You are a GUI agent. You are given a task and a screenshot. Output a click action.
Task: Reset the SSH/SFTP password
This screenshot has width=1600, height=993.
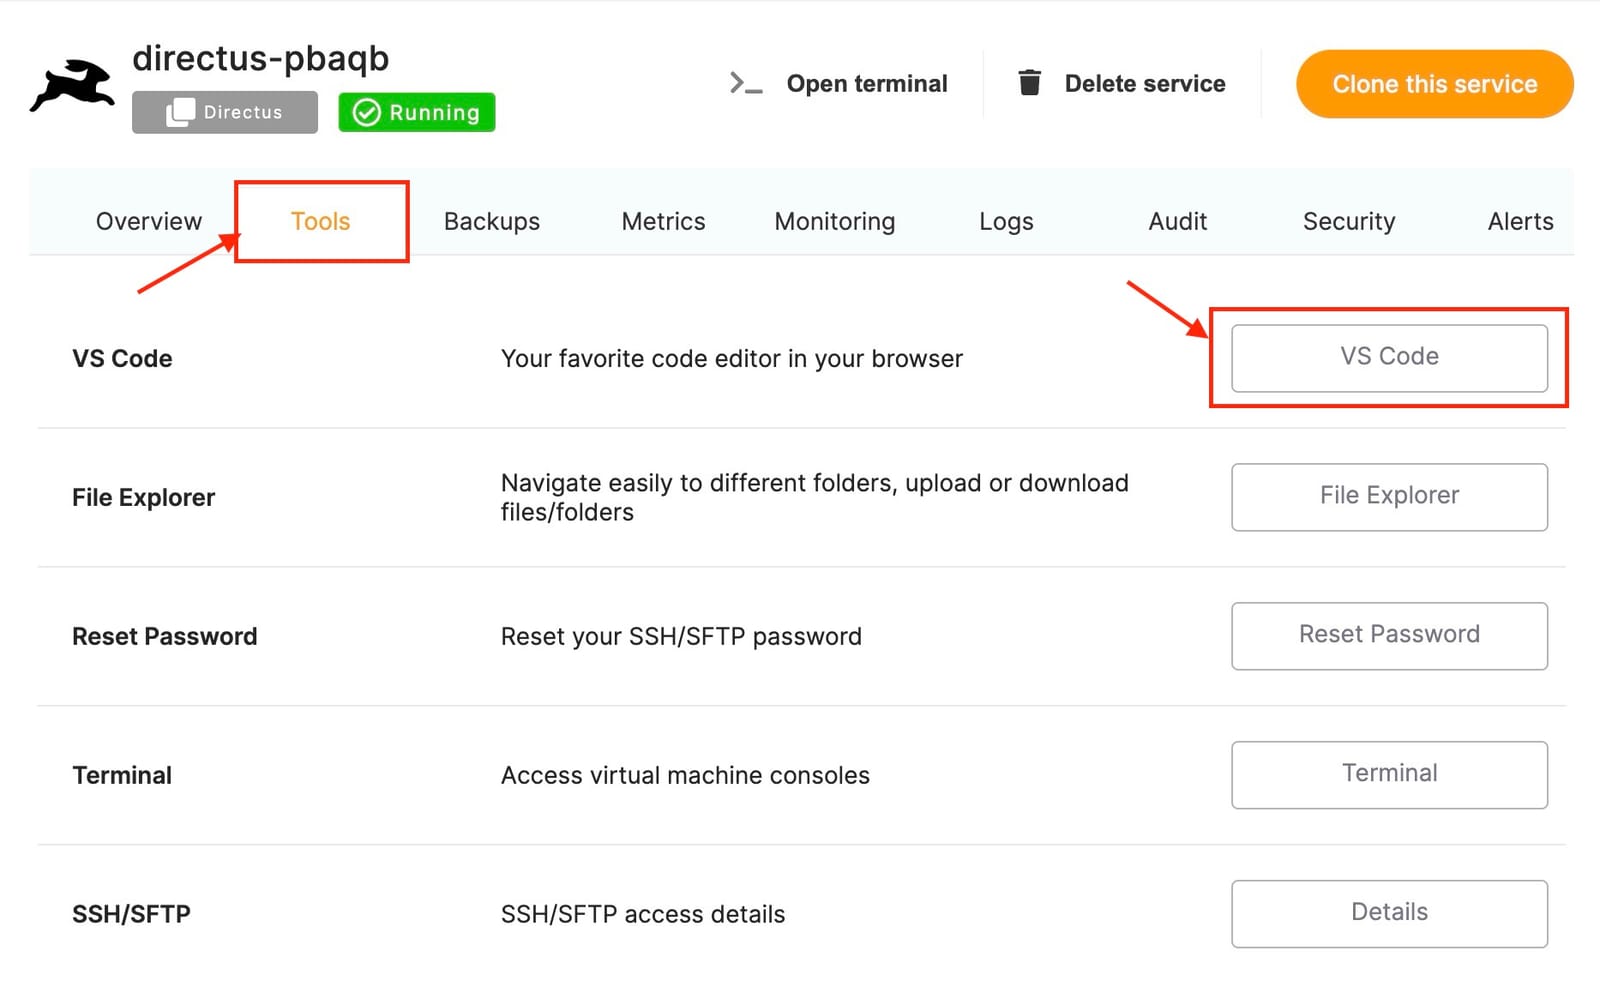pos(1389,635)
